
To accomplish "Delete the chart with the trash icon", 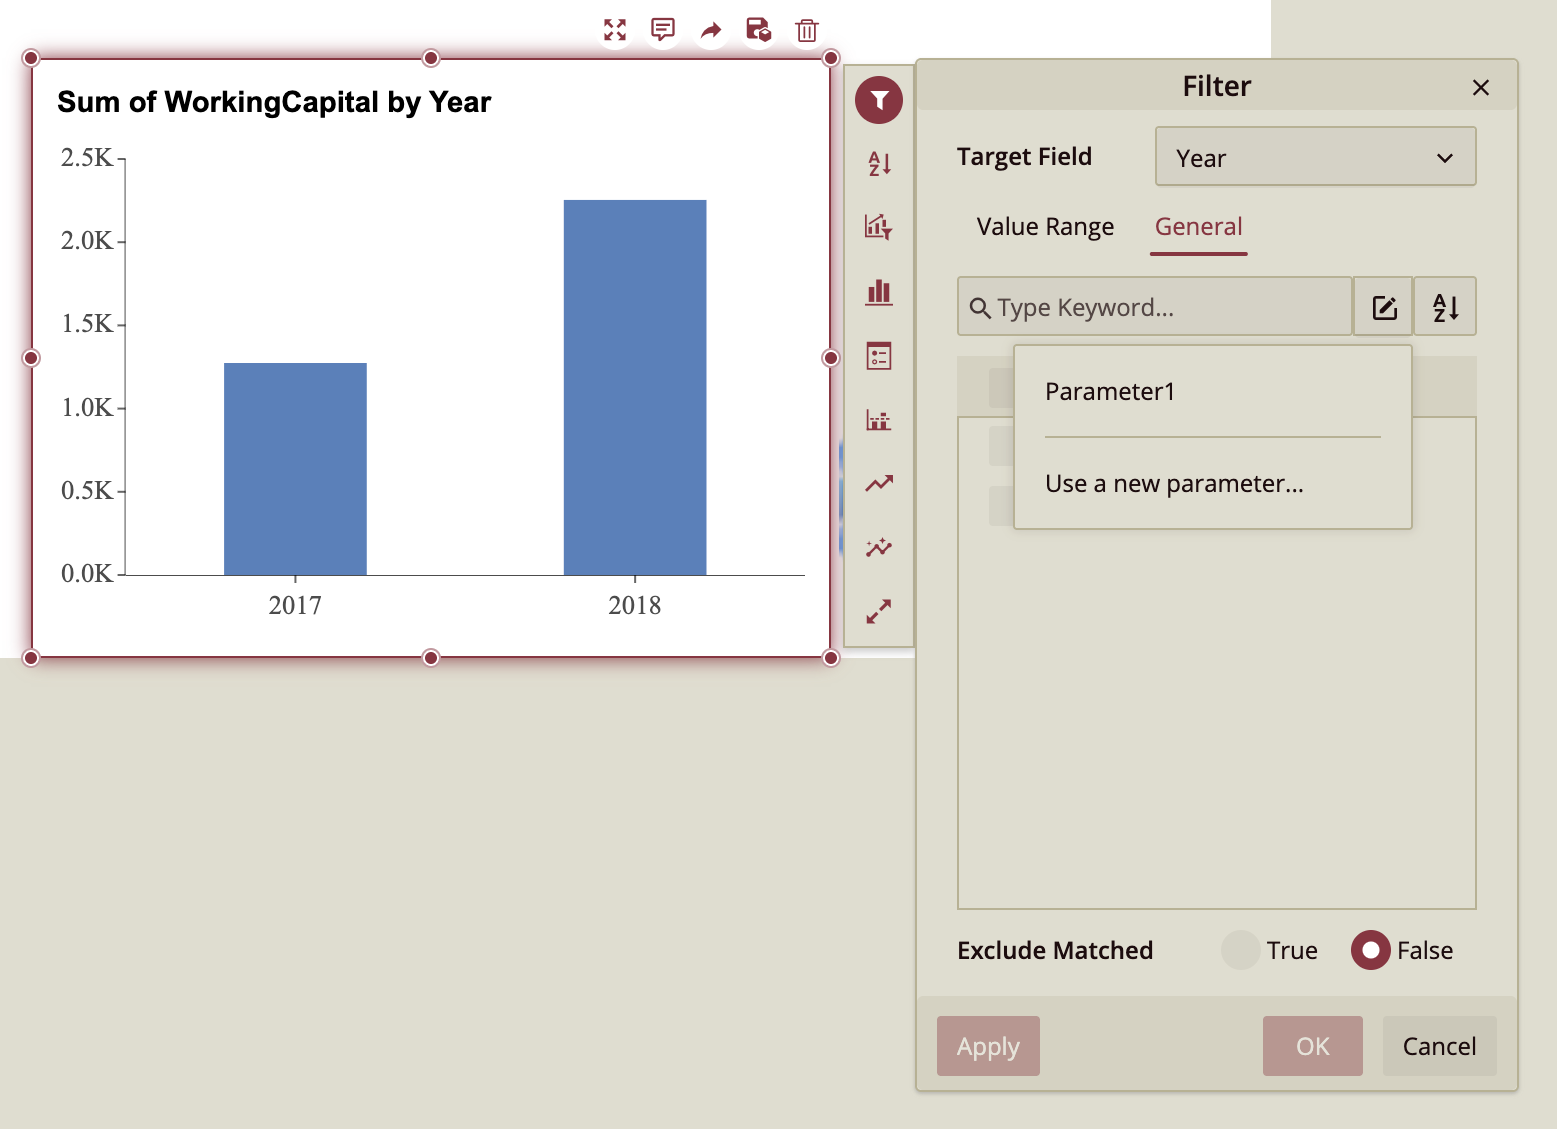I will coord(806,30).
